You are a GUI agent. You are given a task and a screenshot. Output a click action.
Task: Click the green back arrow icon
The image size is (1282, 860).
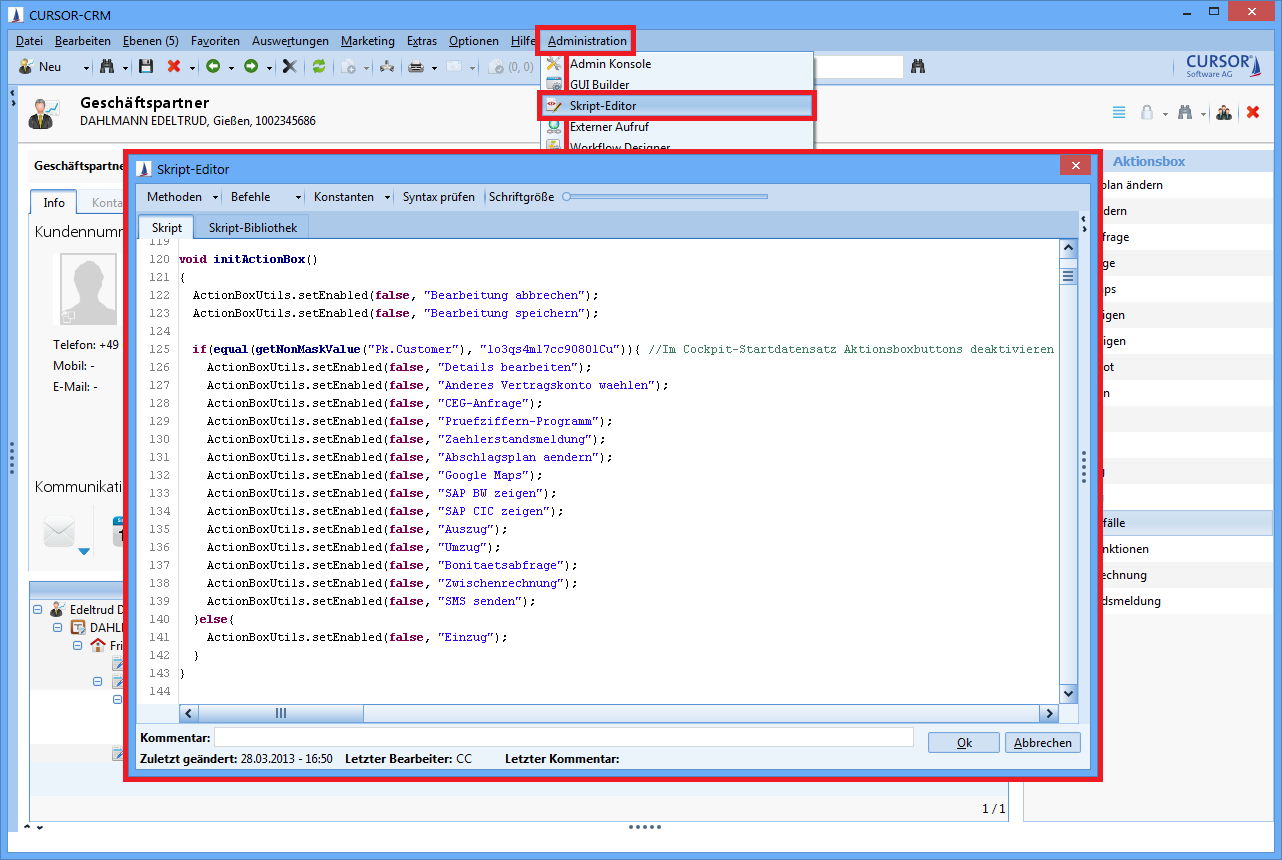(213, 67)
